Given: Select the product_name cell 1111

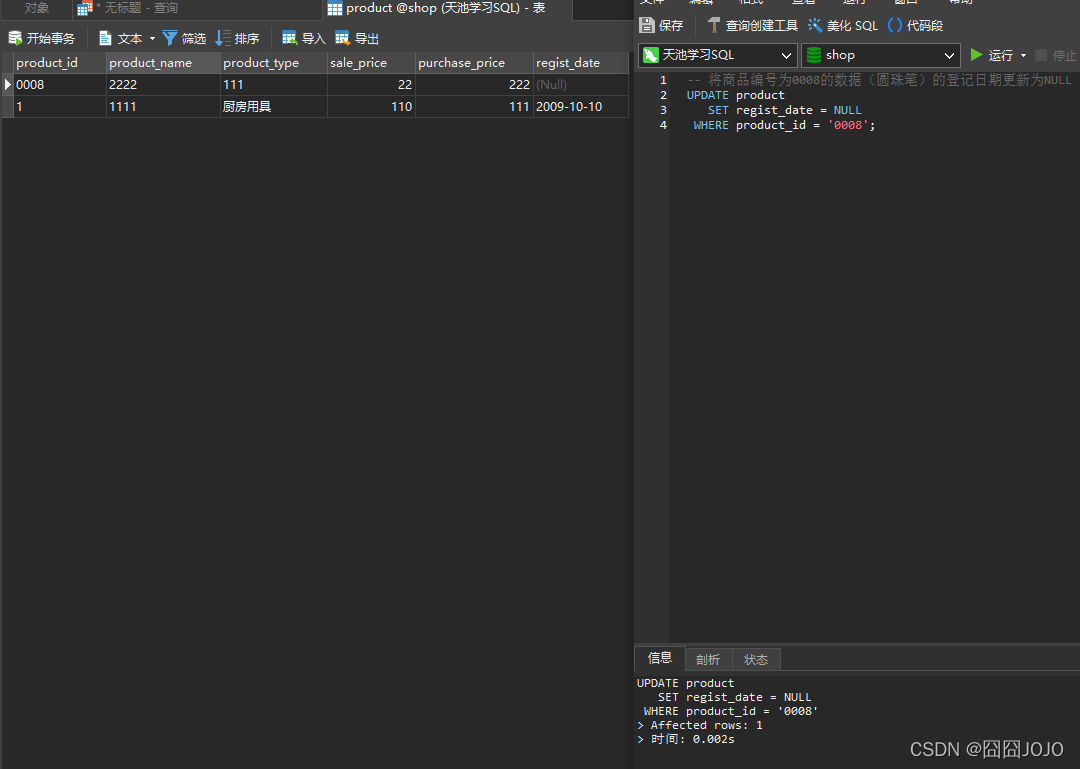Looking at the screenshot, I should (163, 107).
